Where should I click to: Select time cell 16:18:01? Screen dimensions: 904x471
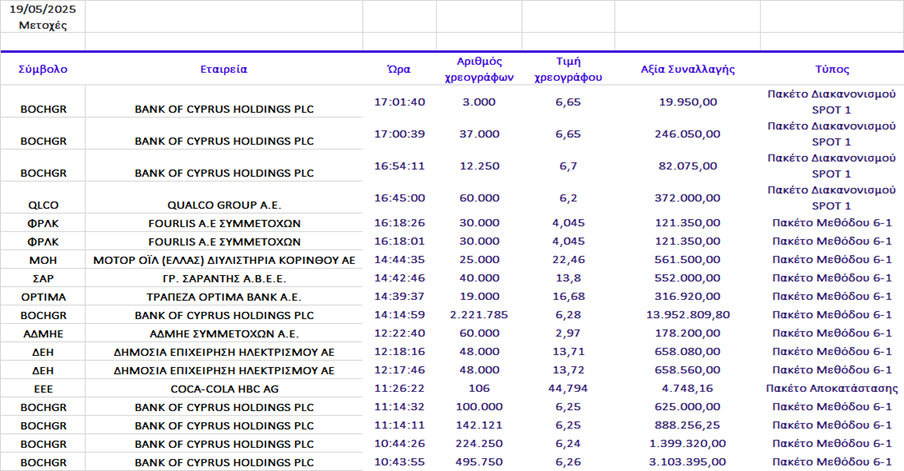tap(400, 241)
